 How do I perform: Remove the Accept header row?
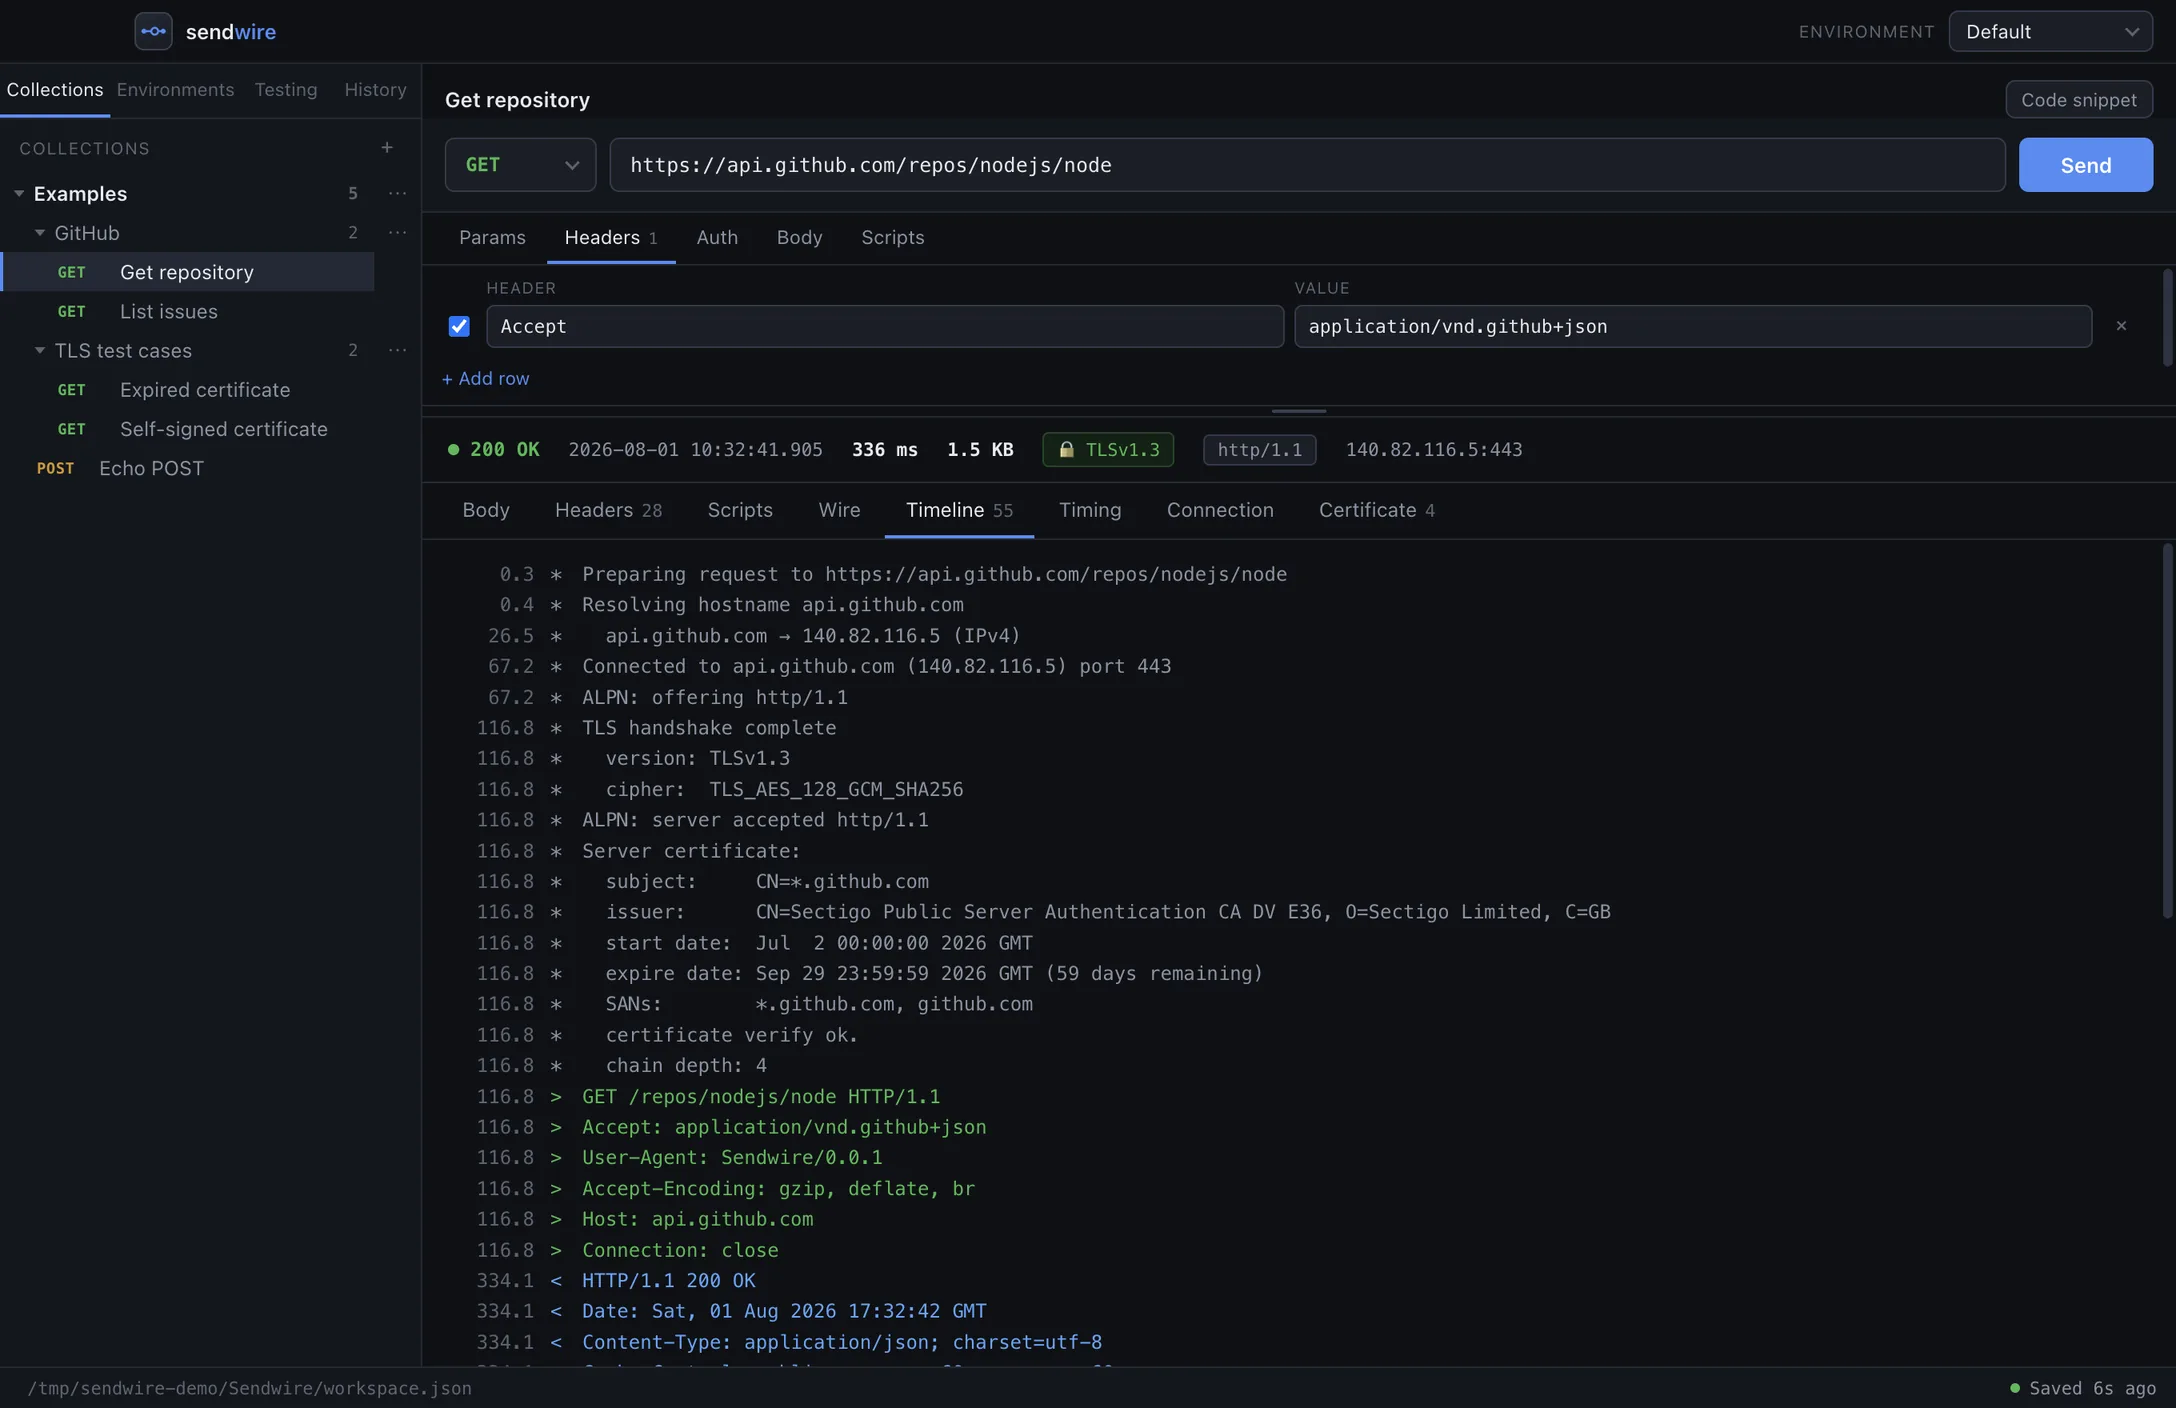pos(2121,326)
